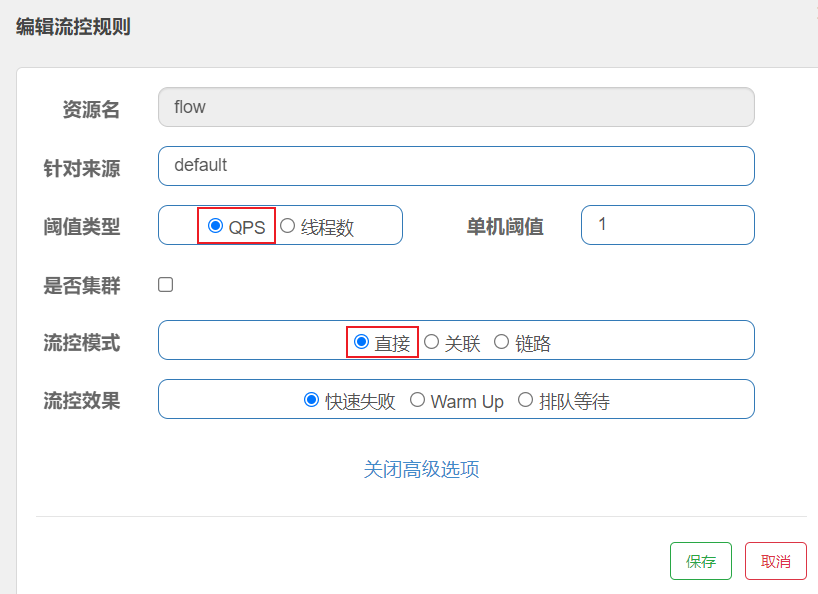Click the 流控效果 label
Screen dimensions: 818x594
[x=81, y=401]
